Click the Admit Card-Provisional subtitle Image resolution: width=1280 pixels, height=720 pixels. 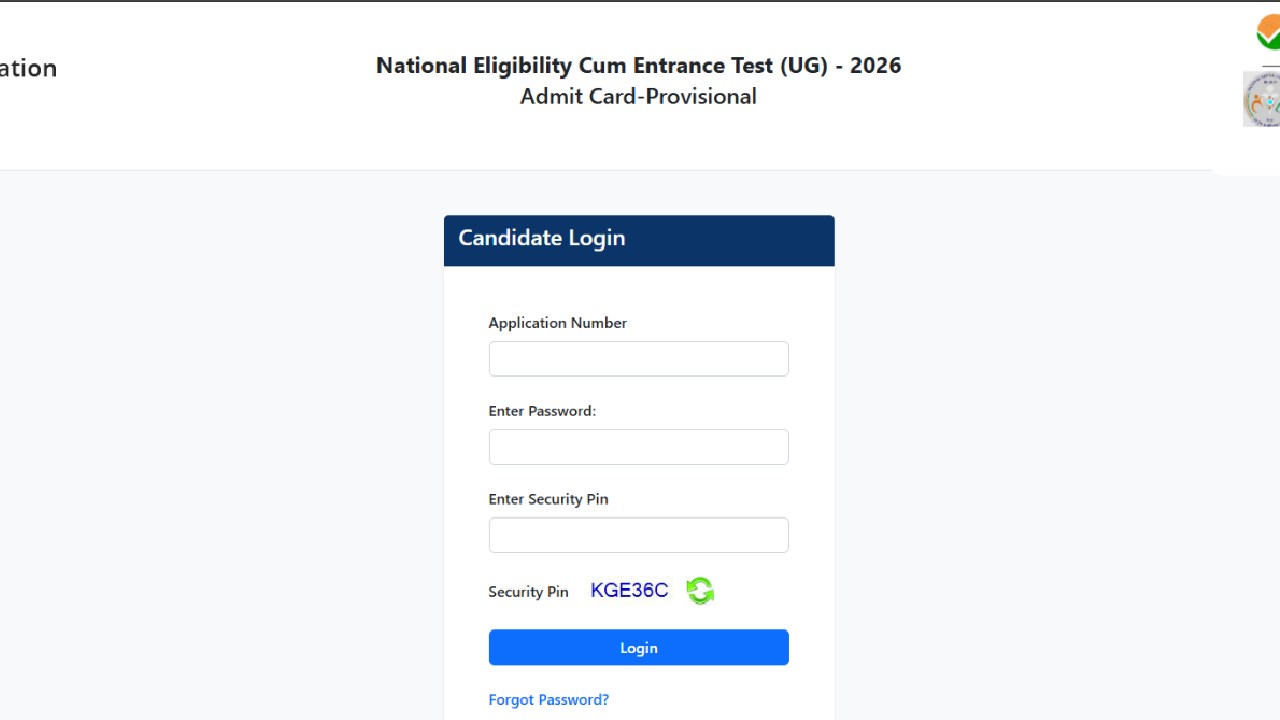[x=638, y=96]
